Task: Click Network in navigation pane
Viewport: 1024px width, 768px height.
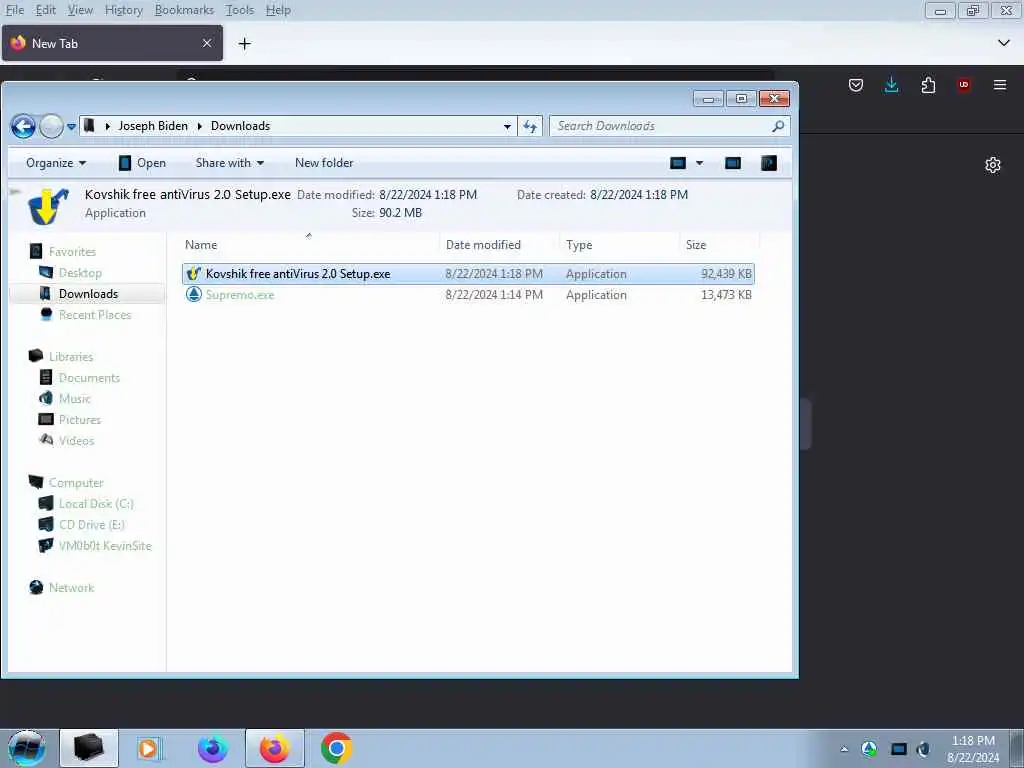Action: click(x=71, y=588)
